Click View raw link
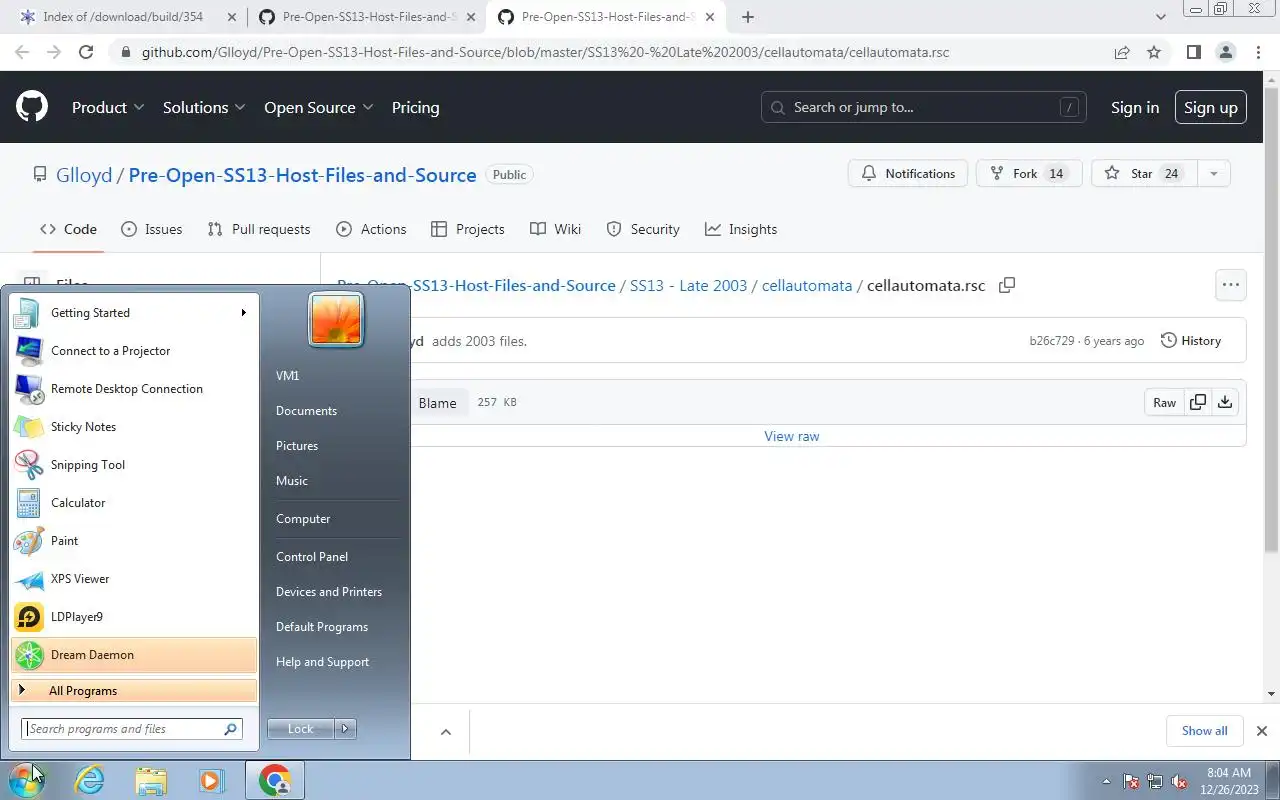 [x=792, y=436]
